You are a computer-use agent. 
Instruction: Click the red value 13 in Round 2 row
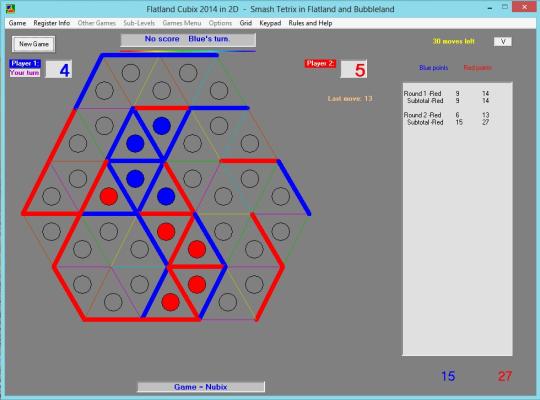coord(486,115)
